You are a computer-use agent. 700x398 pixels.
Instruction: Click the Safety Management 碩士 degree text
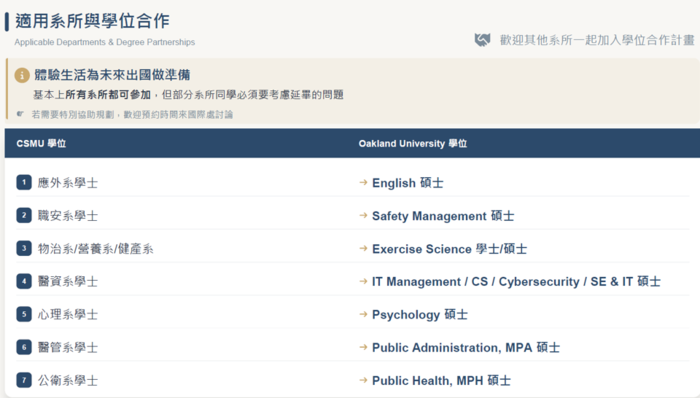click(x=443, y=216)
